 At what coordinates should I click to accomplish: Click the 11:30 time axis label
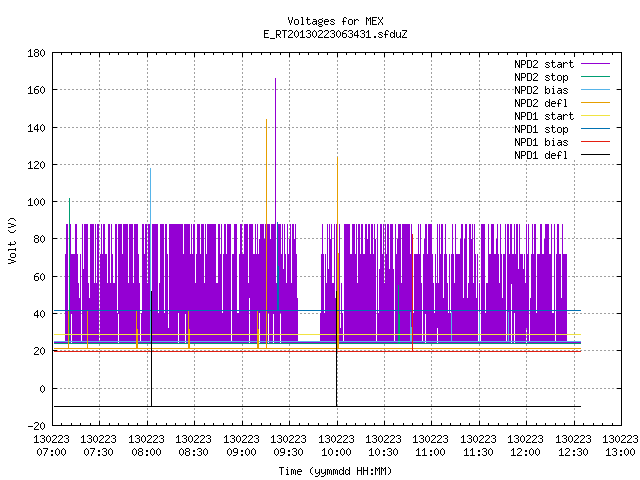[x=478, y=452]
